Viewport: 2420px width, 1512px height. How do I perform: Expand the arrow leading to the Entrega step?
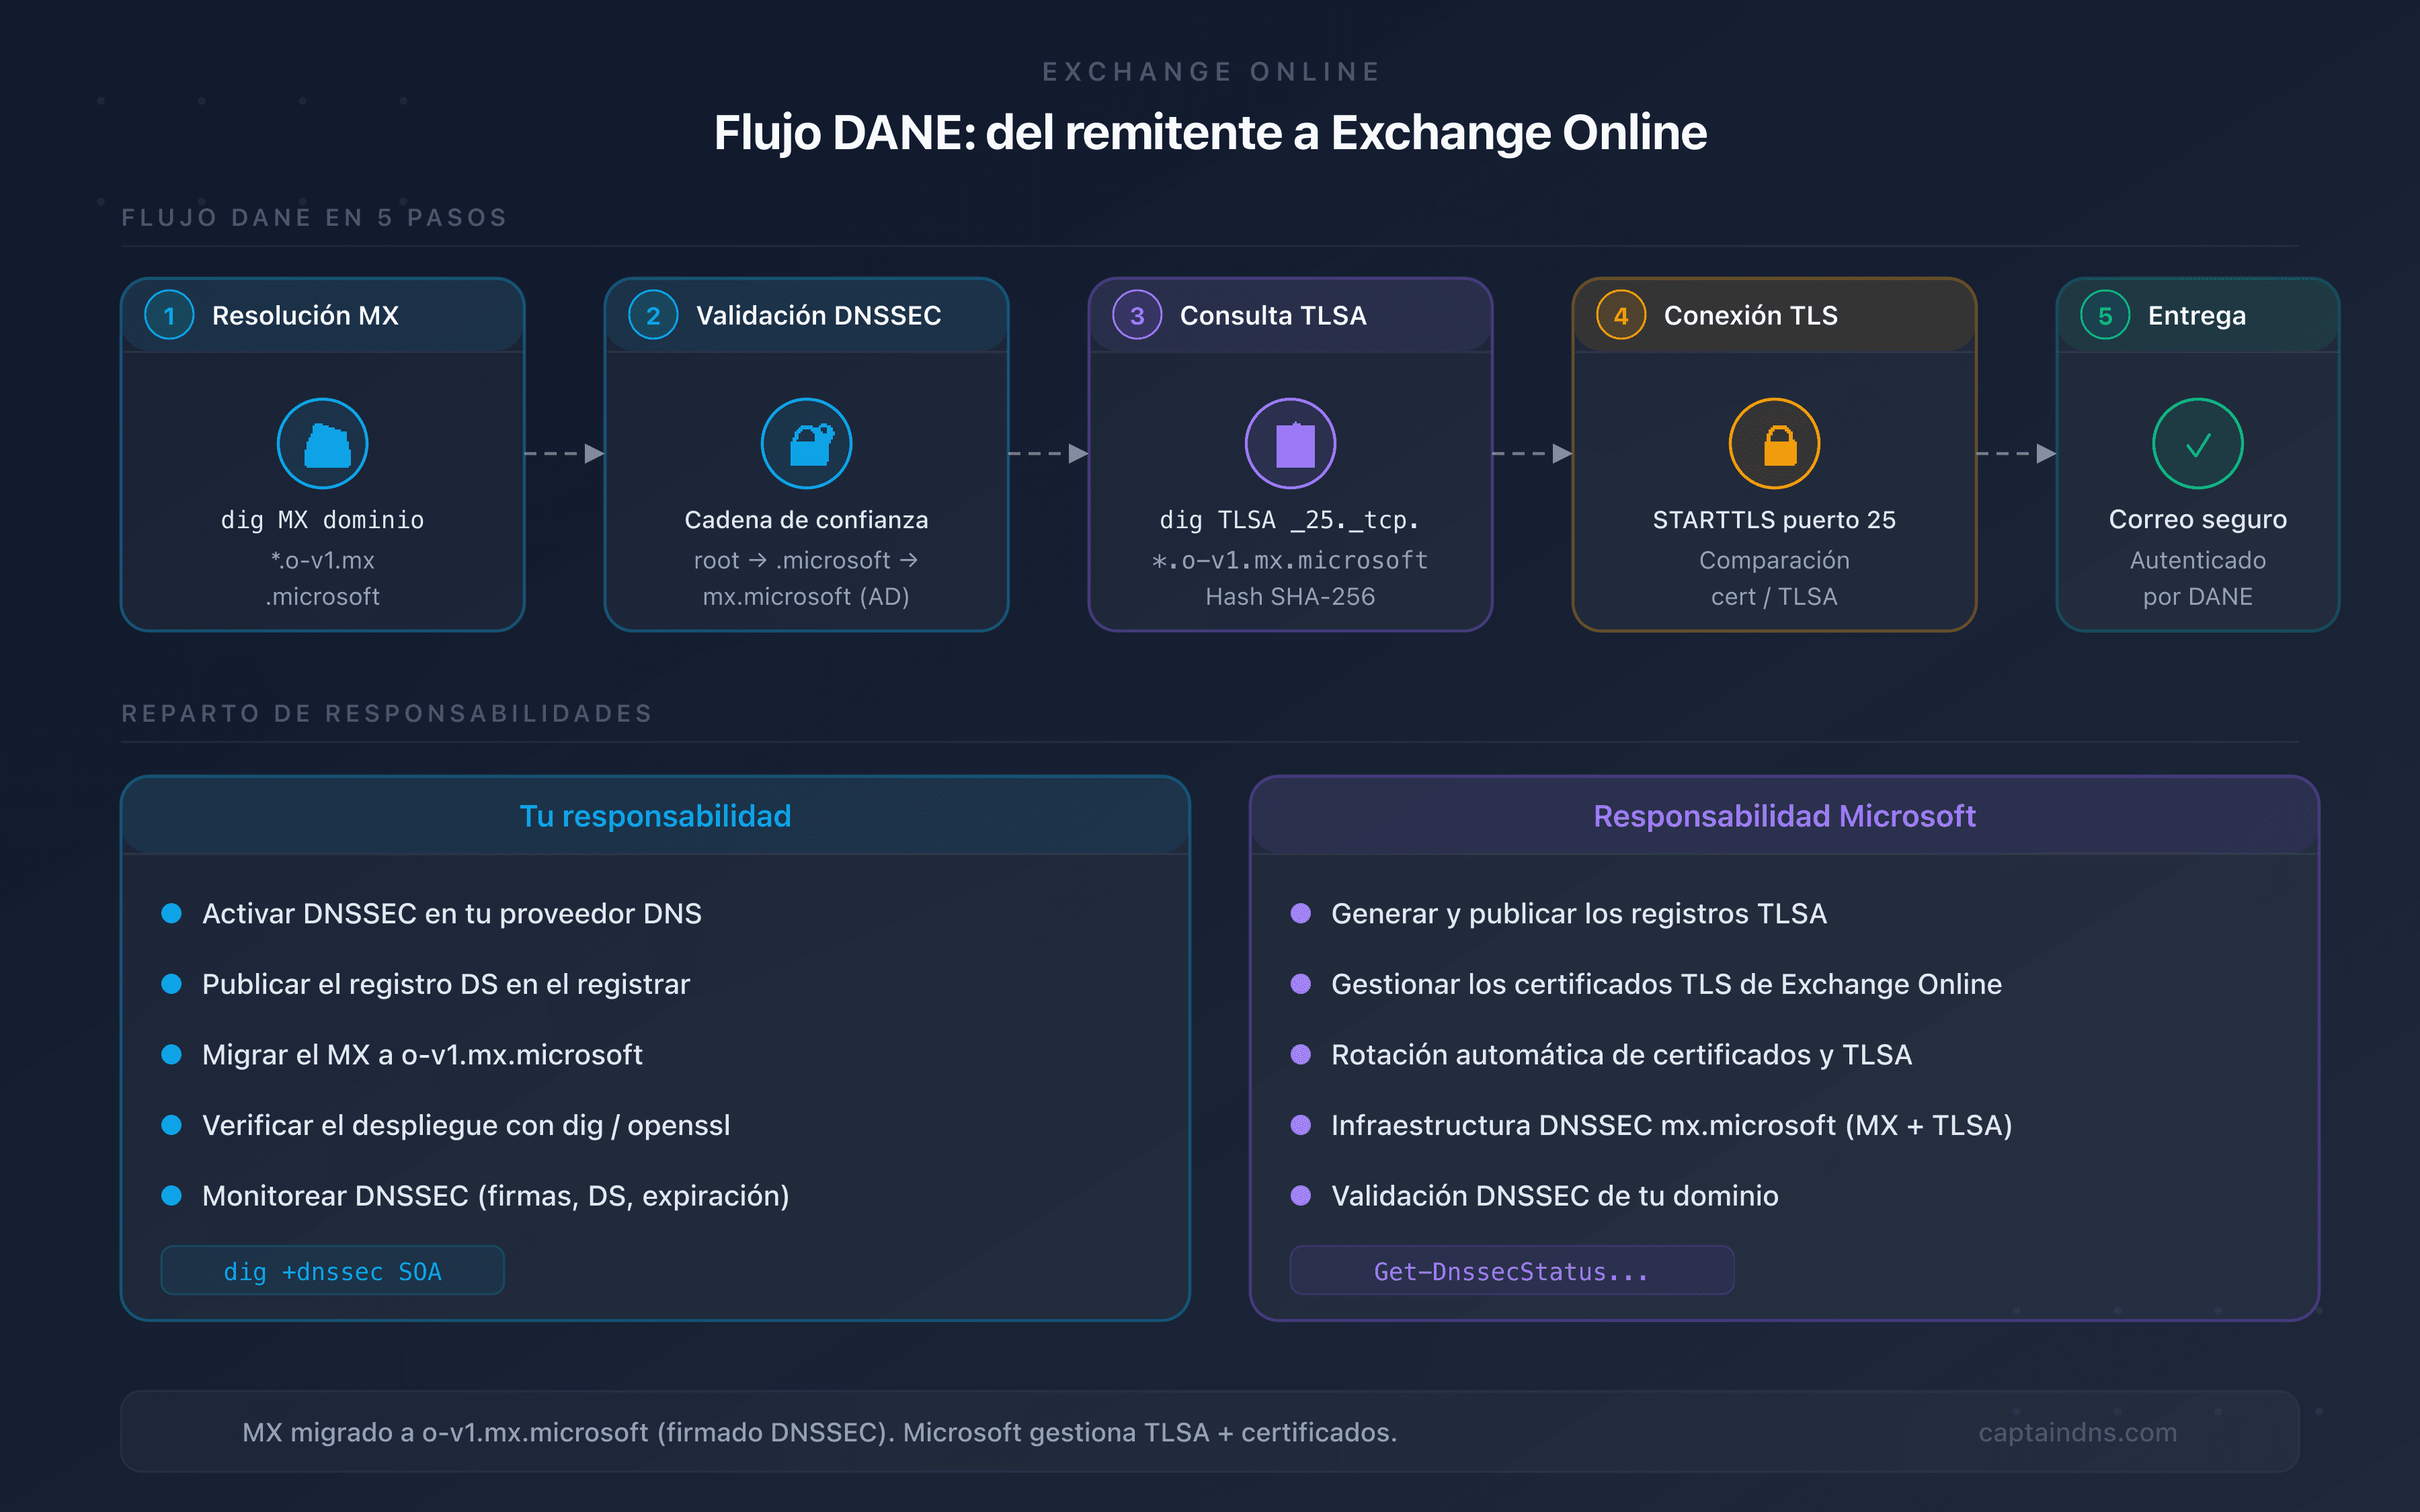click(2015, 453)
